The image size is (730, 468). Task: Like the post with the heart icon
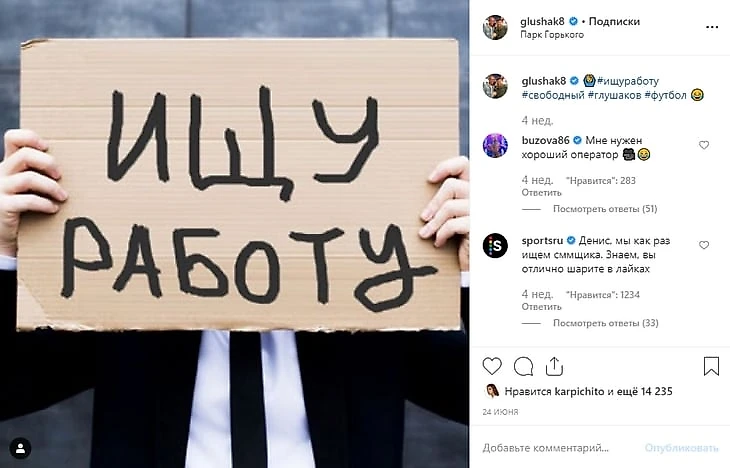(492, 366)
